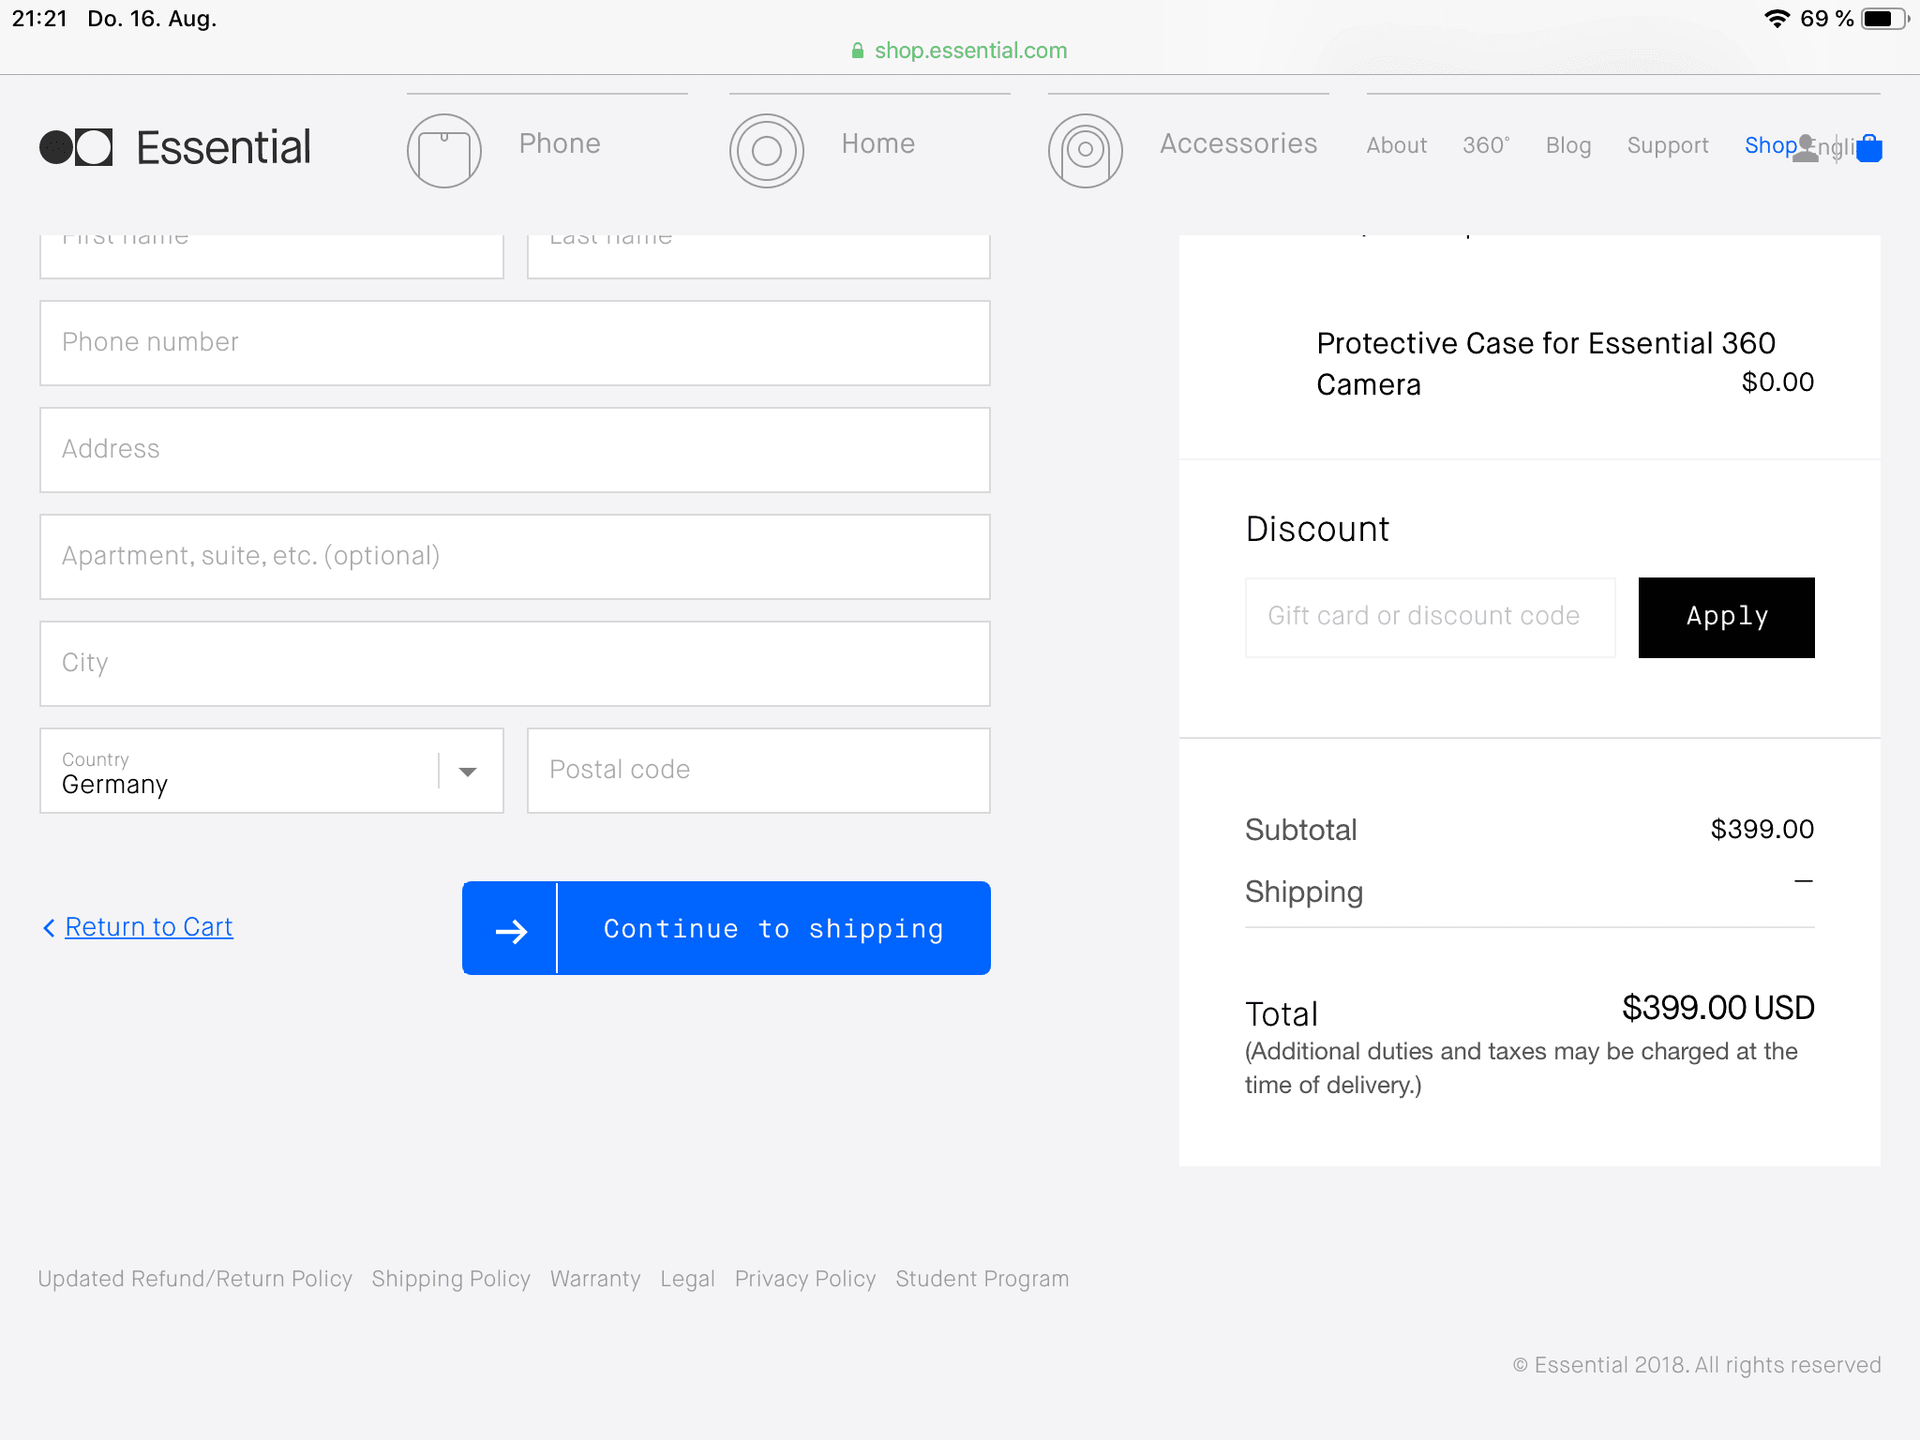Tap the 21:21 clock in status bar
1920x1440 pixels.
point(39,18)
